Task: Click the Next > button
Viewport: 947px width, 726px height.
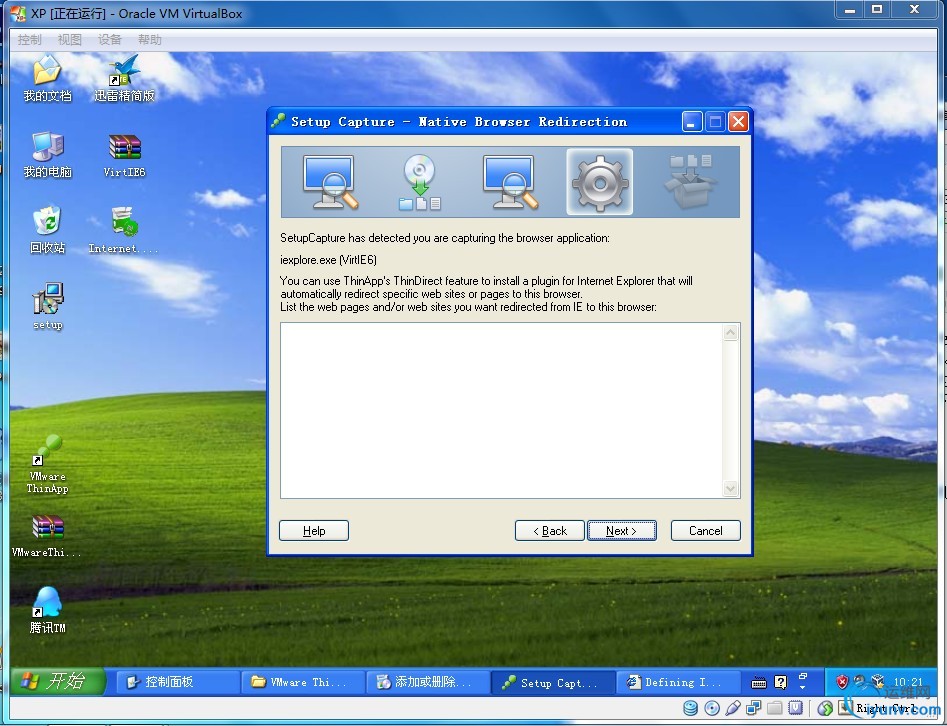Action: click(x=621, y=530)
